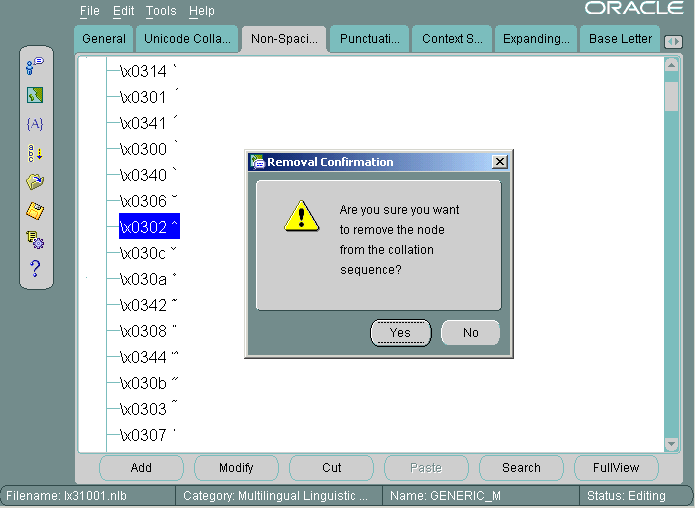Click the yellow floppy disk save icon
Screen dimensions: 695x508
35,211
